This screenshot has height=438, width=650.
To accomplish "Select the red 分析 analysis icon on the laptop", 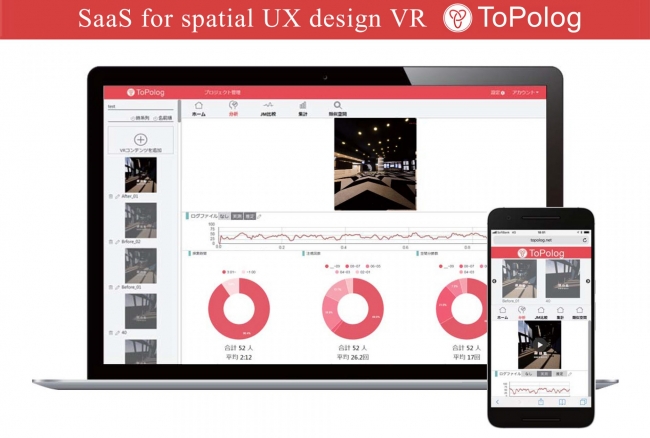I will 233,105.
